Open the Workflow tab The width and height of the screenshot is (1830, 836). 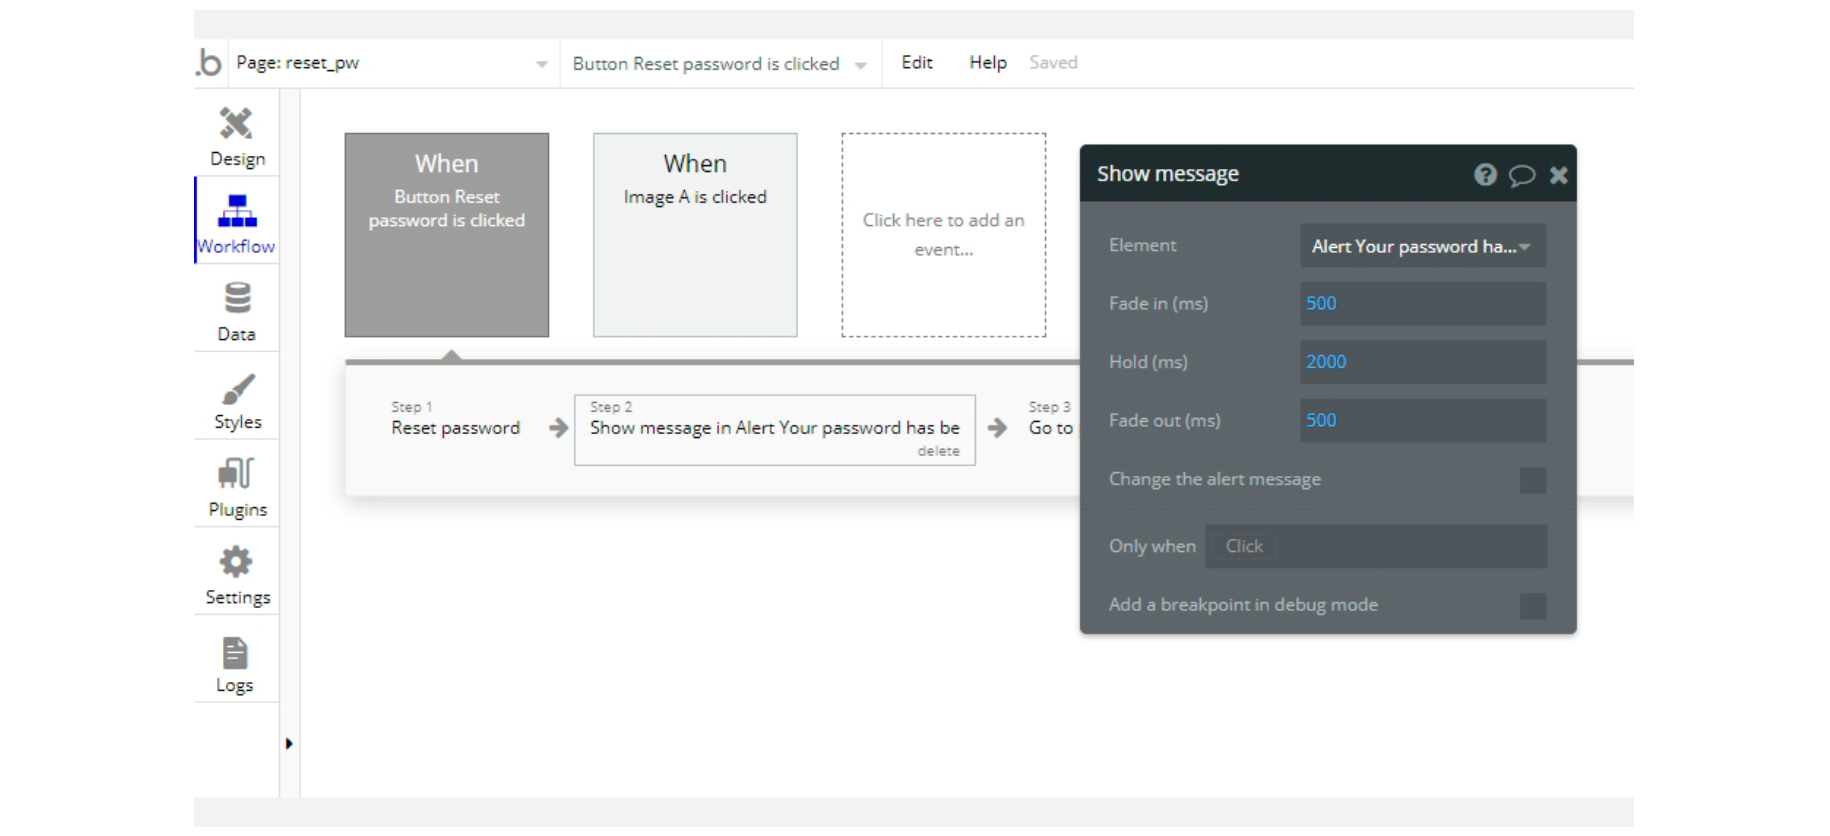coord(237,222)
